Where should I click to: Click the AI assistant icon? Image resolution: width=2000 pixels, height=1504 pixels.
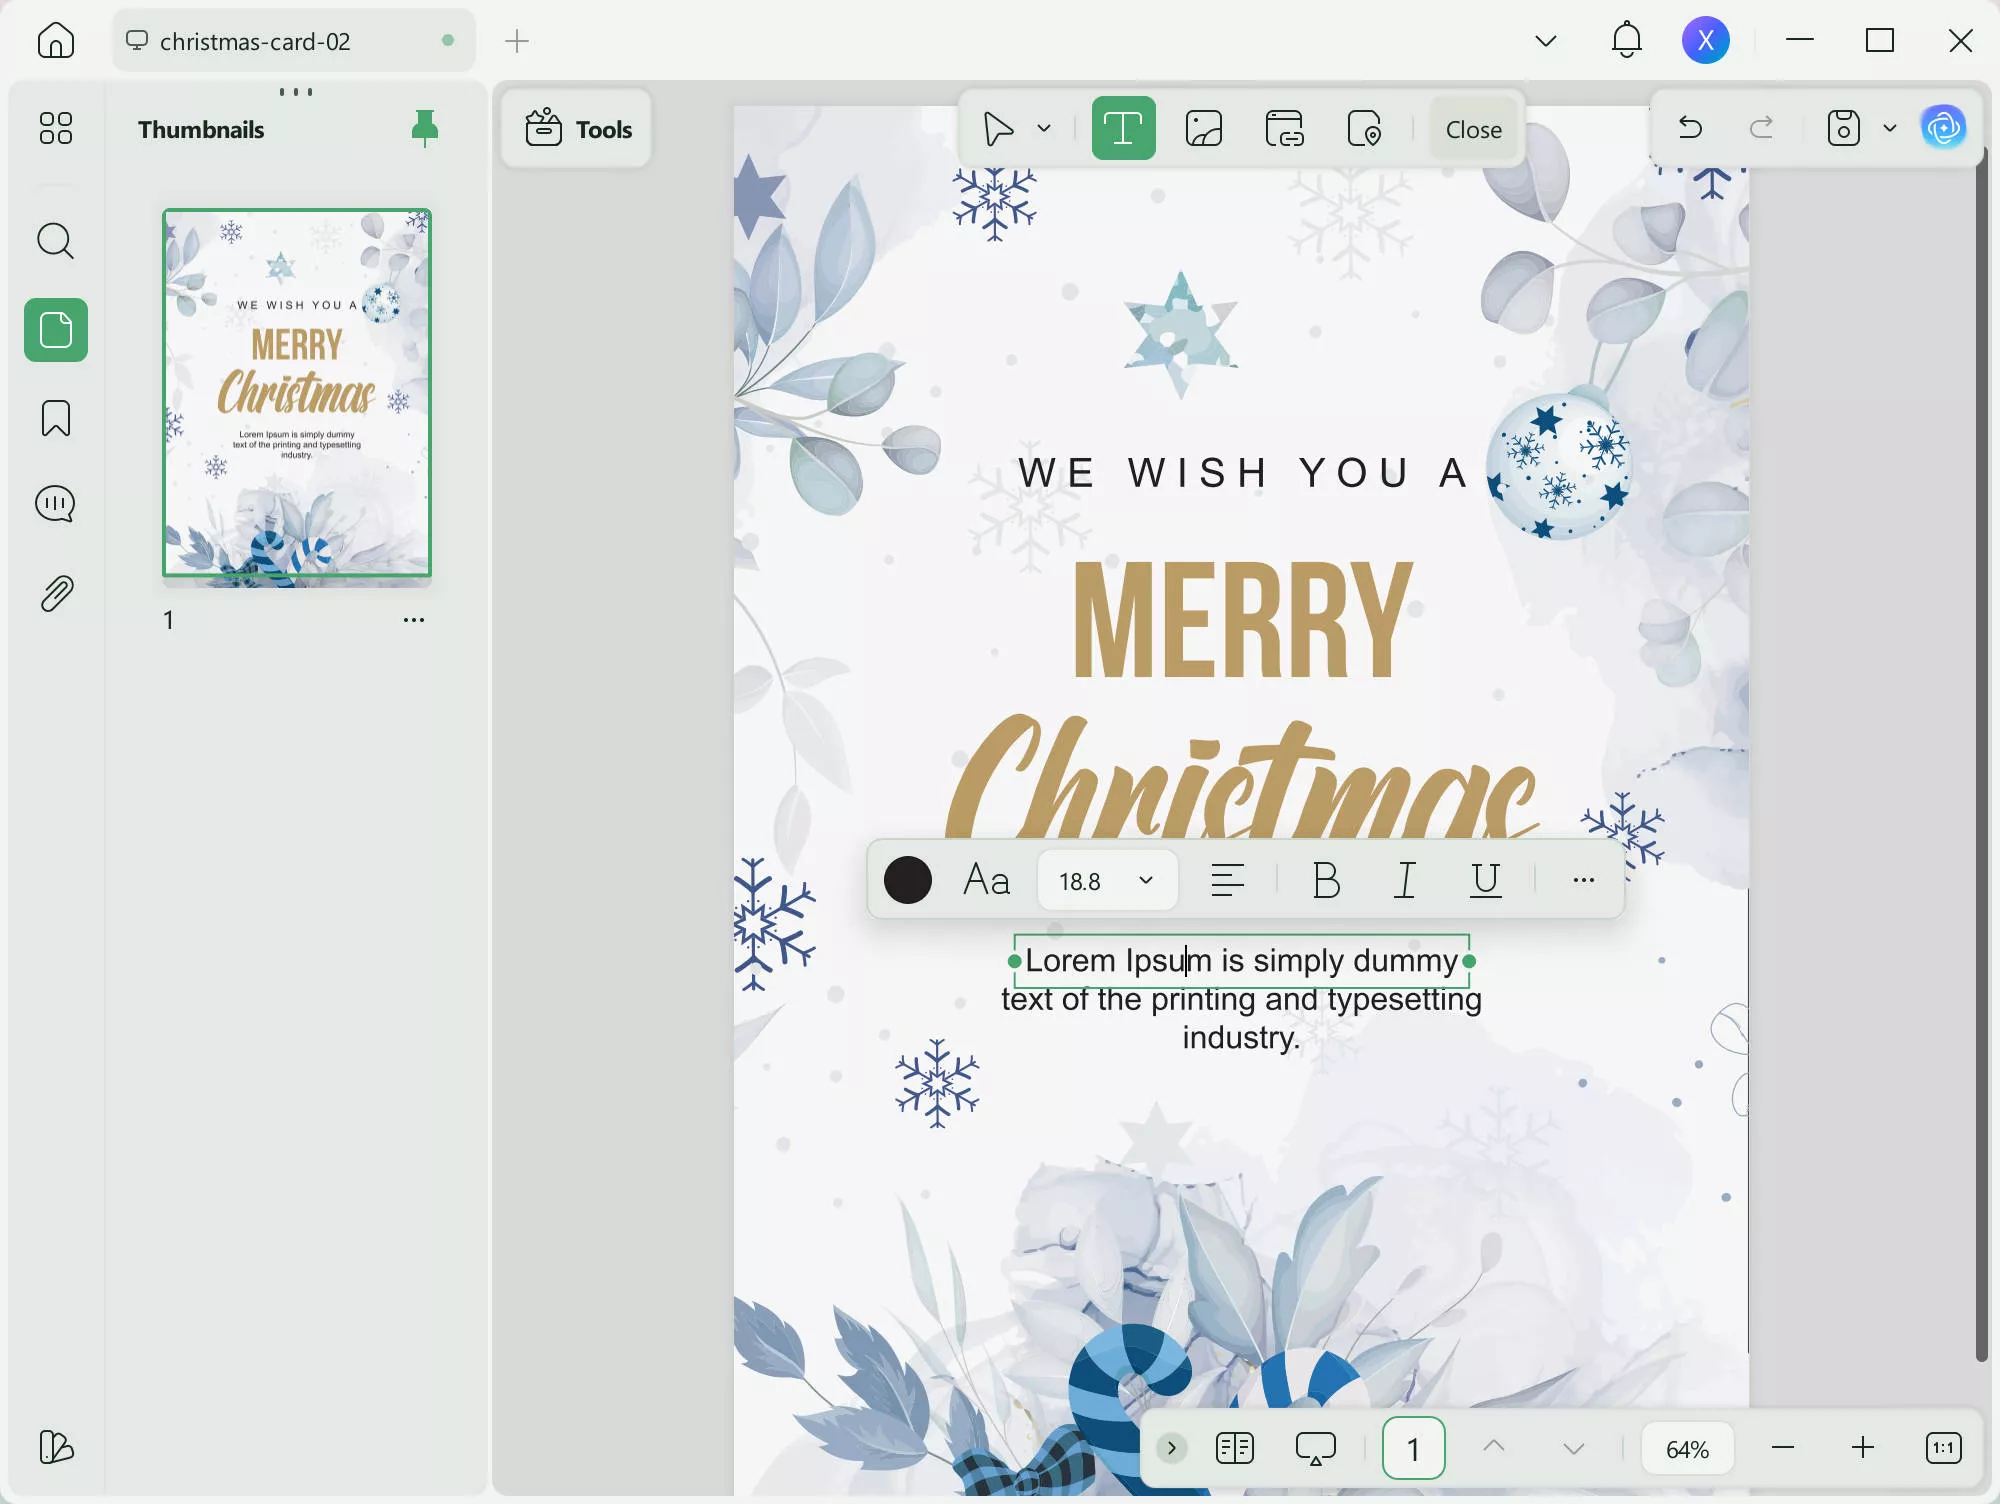point(1943,128)
